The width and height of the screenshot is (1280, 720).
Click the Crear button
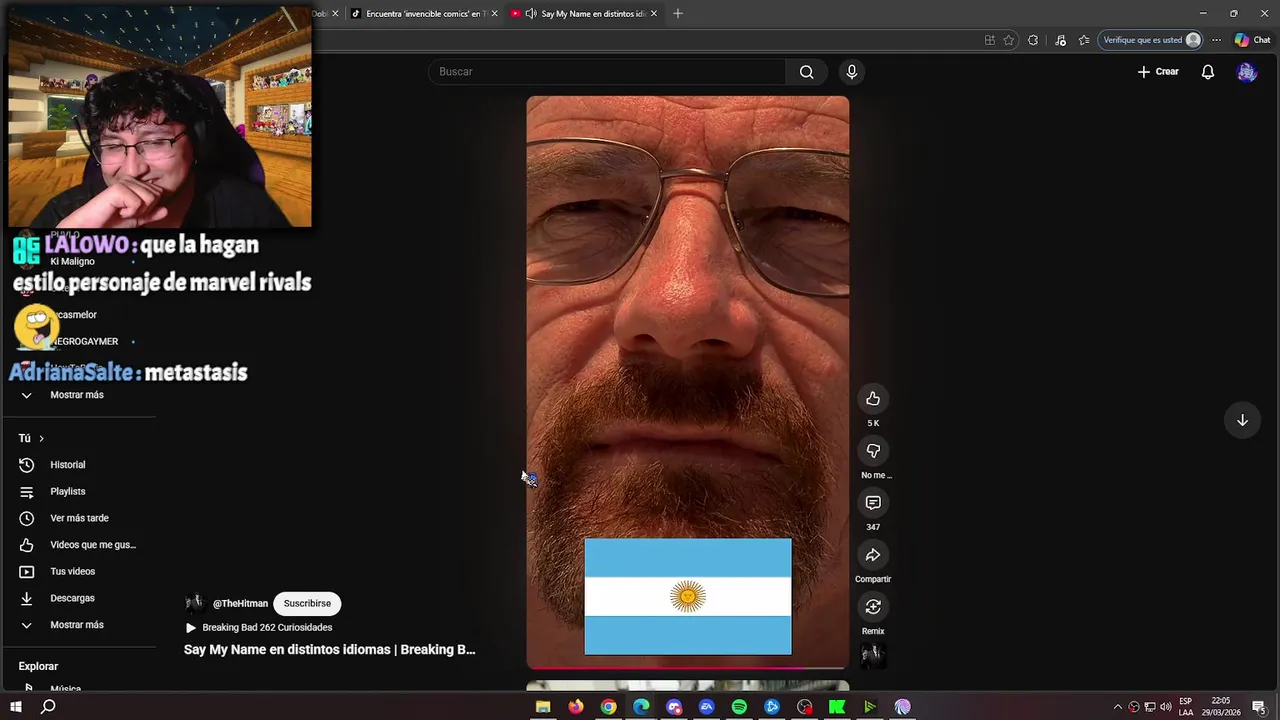(x=1158, y=72)
